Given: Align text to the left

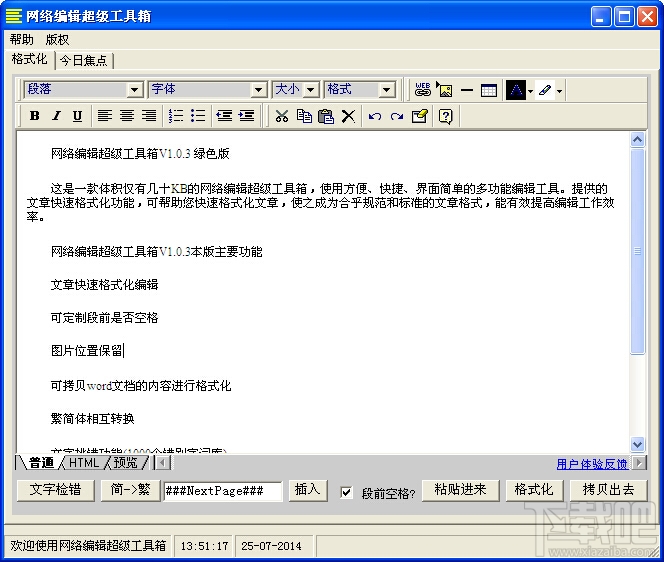Looking at the screenshot, I should coord(104,116).
